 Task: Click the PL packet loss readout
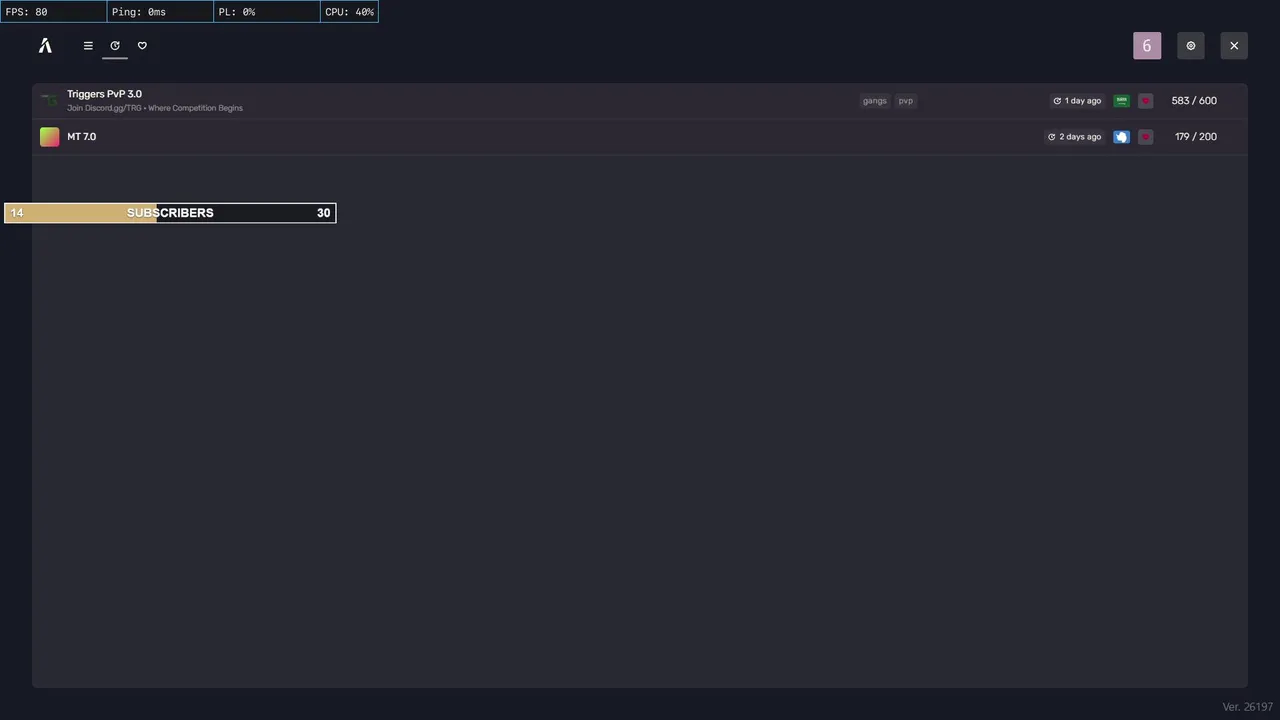(x=267, y=12)
